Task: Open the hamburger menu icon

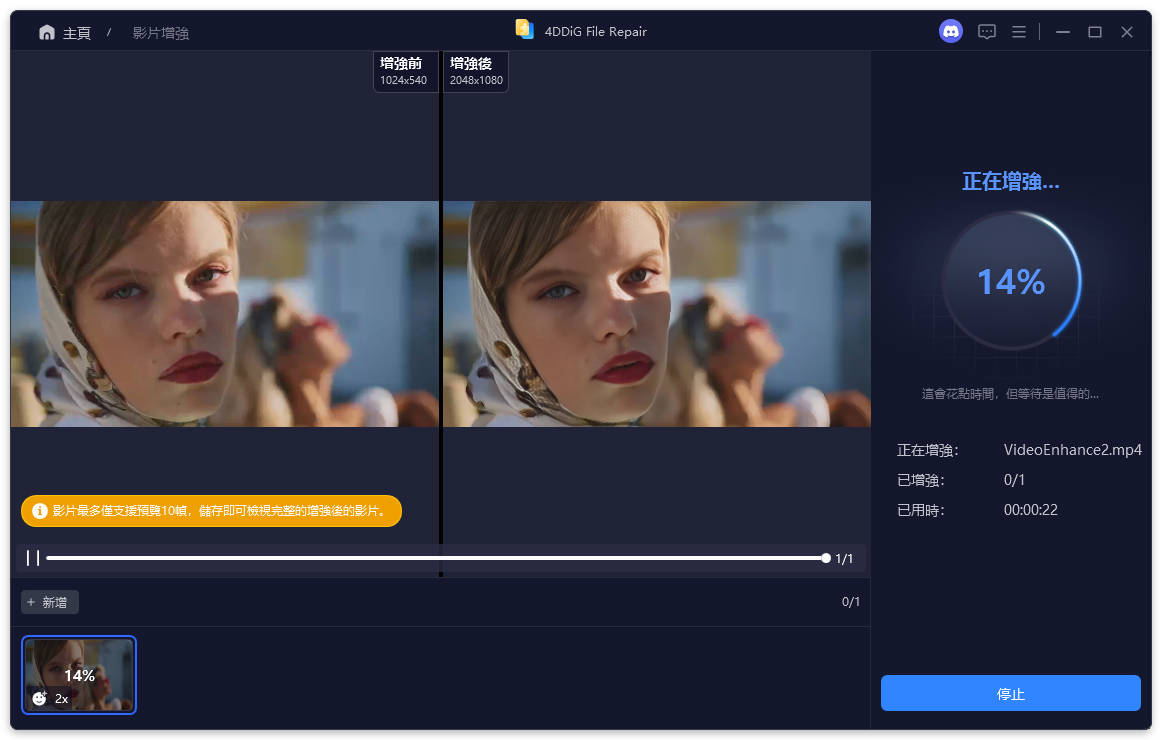Action: point(1018,31)
